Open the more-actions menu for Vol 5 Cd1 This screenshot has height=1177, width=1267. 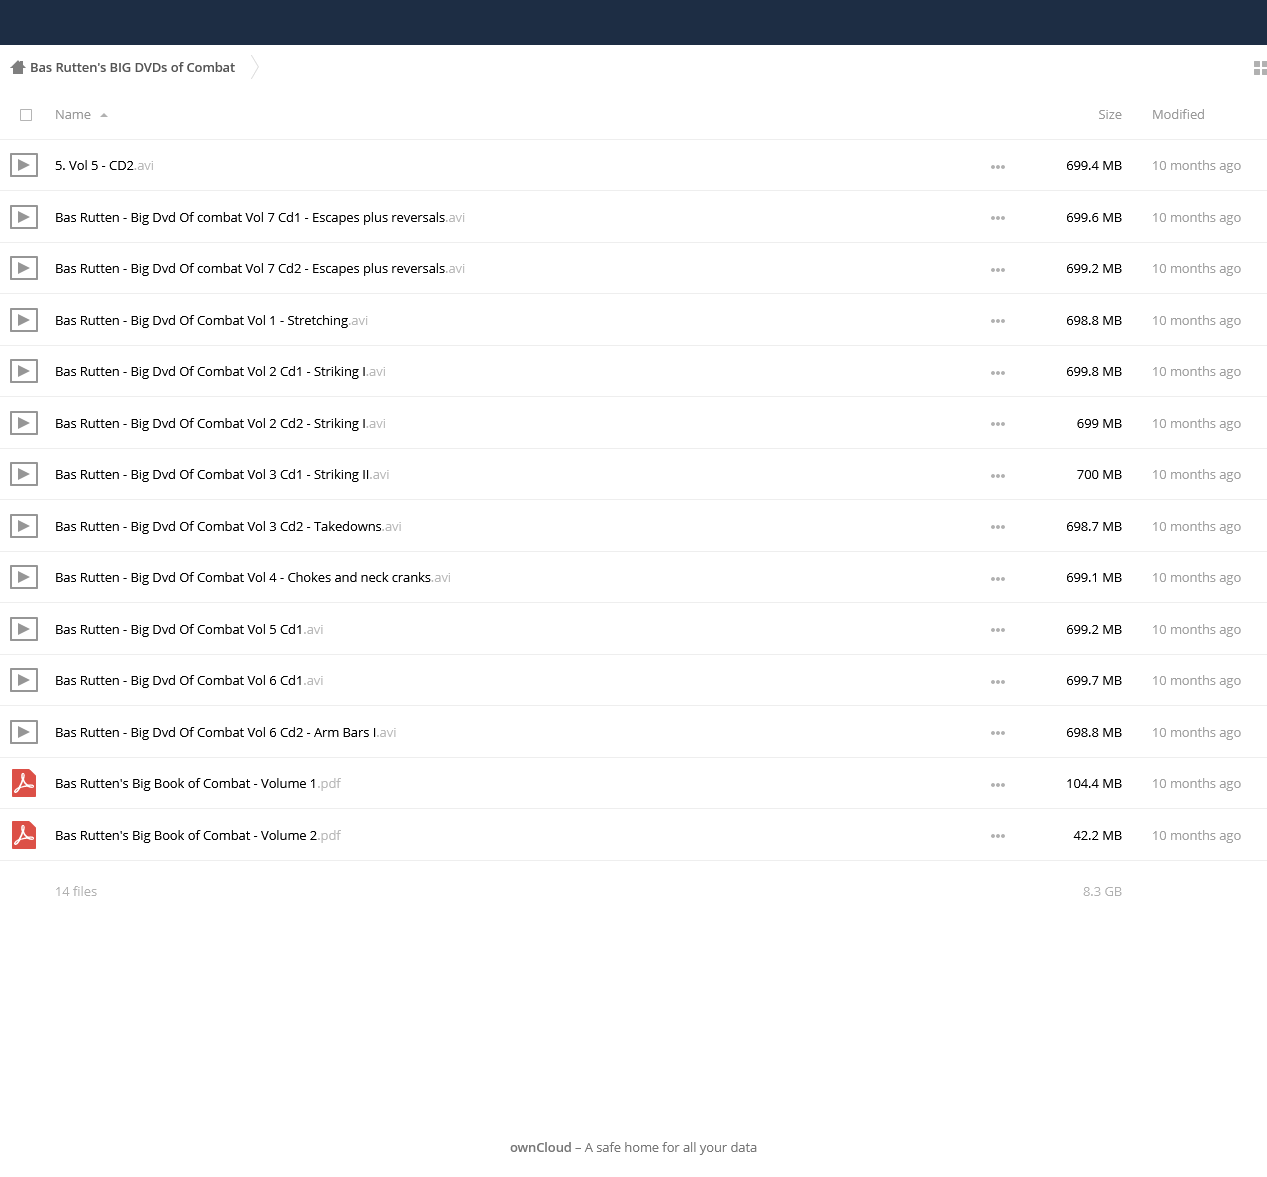[998, 630]
